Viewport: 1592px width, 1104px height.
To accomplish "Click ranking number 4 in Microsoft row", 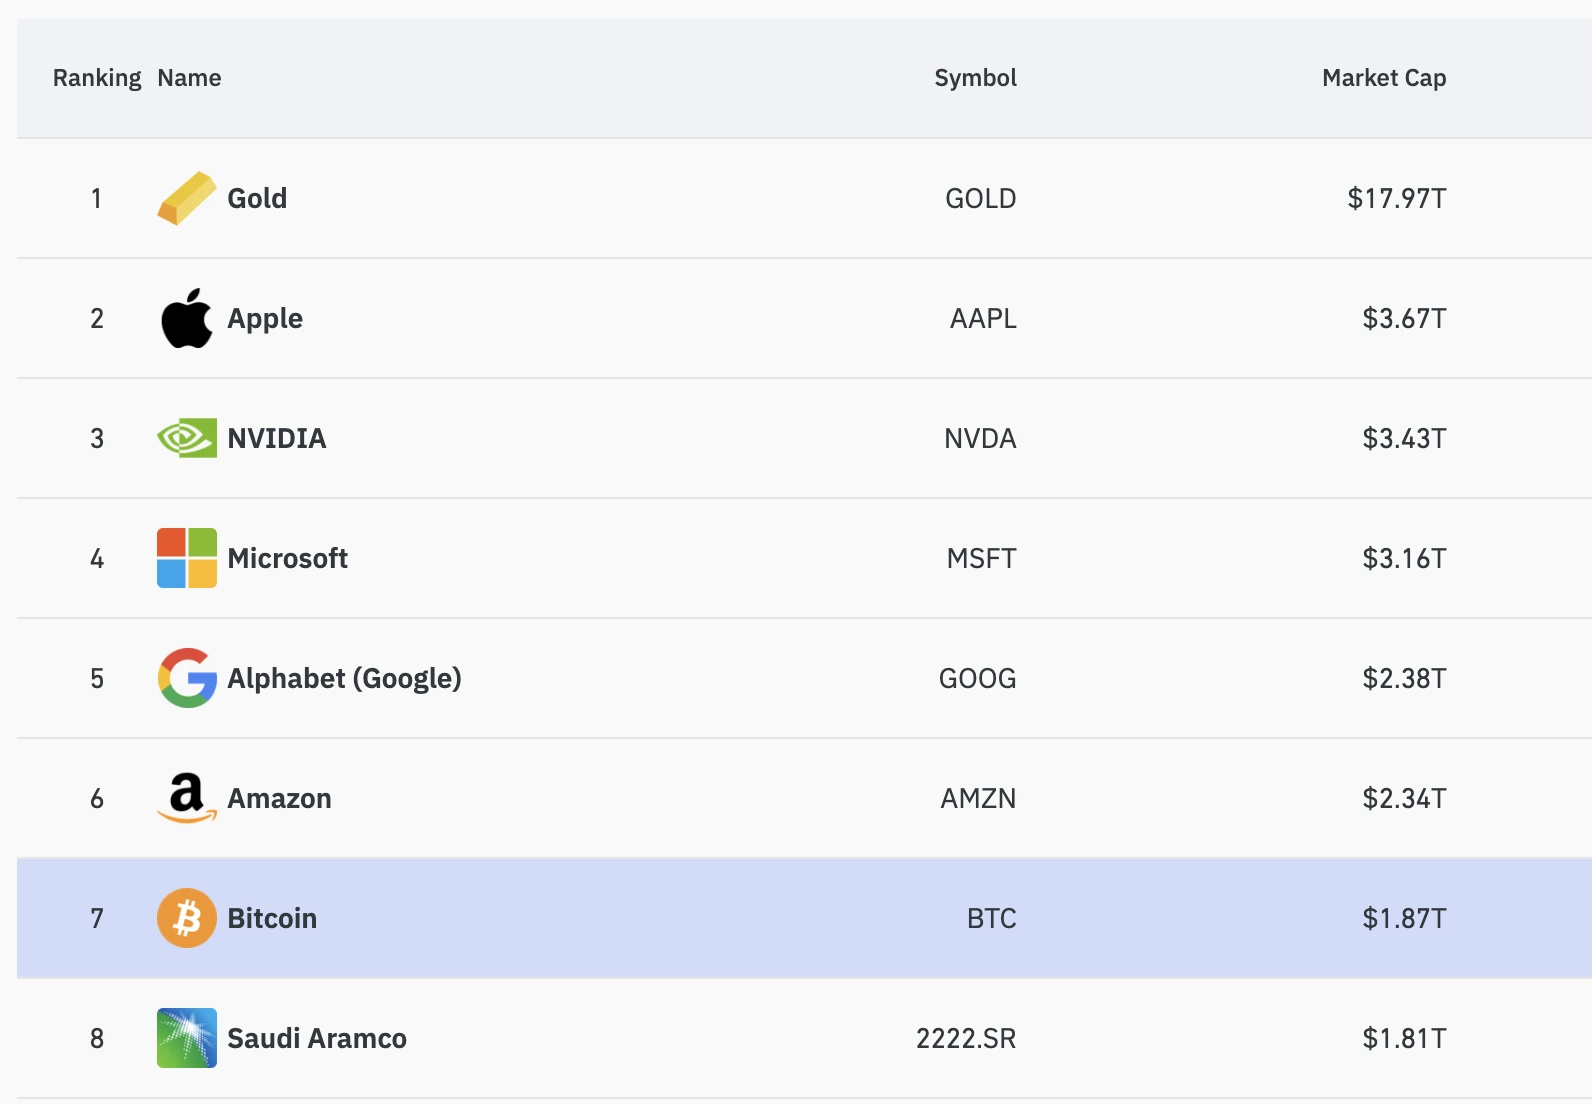I will click(97, 558).
